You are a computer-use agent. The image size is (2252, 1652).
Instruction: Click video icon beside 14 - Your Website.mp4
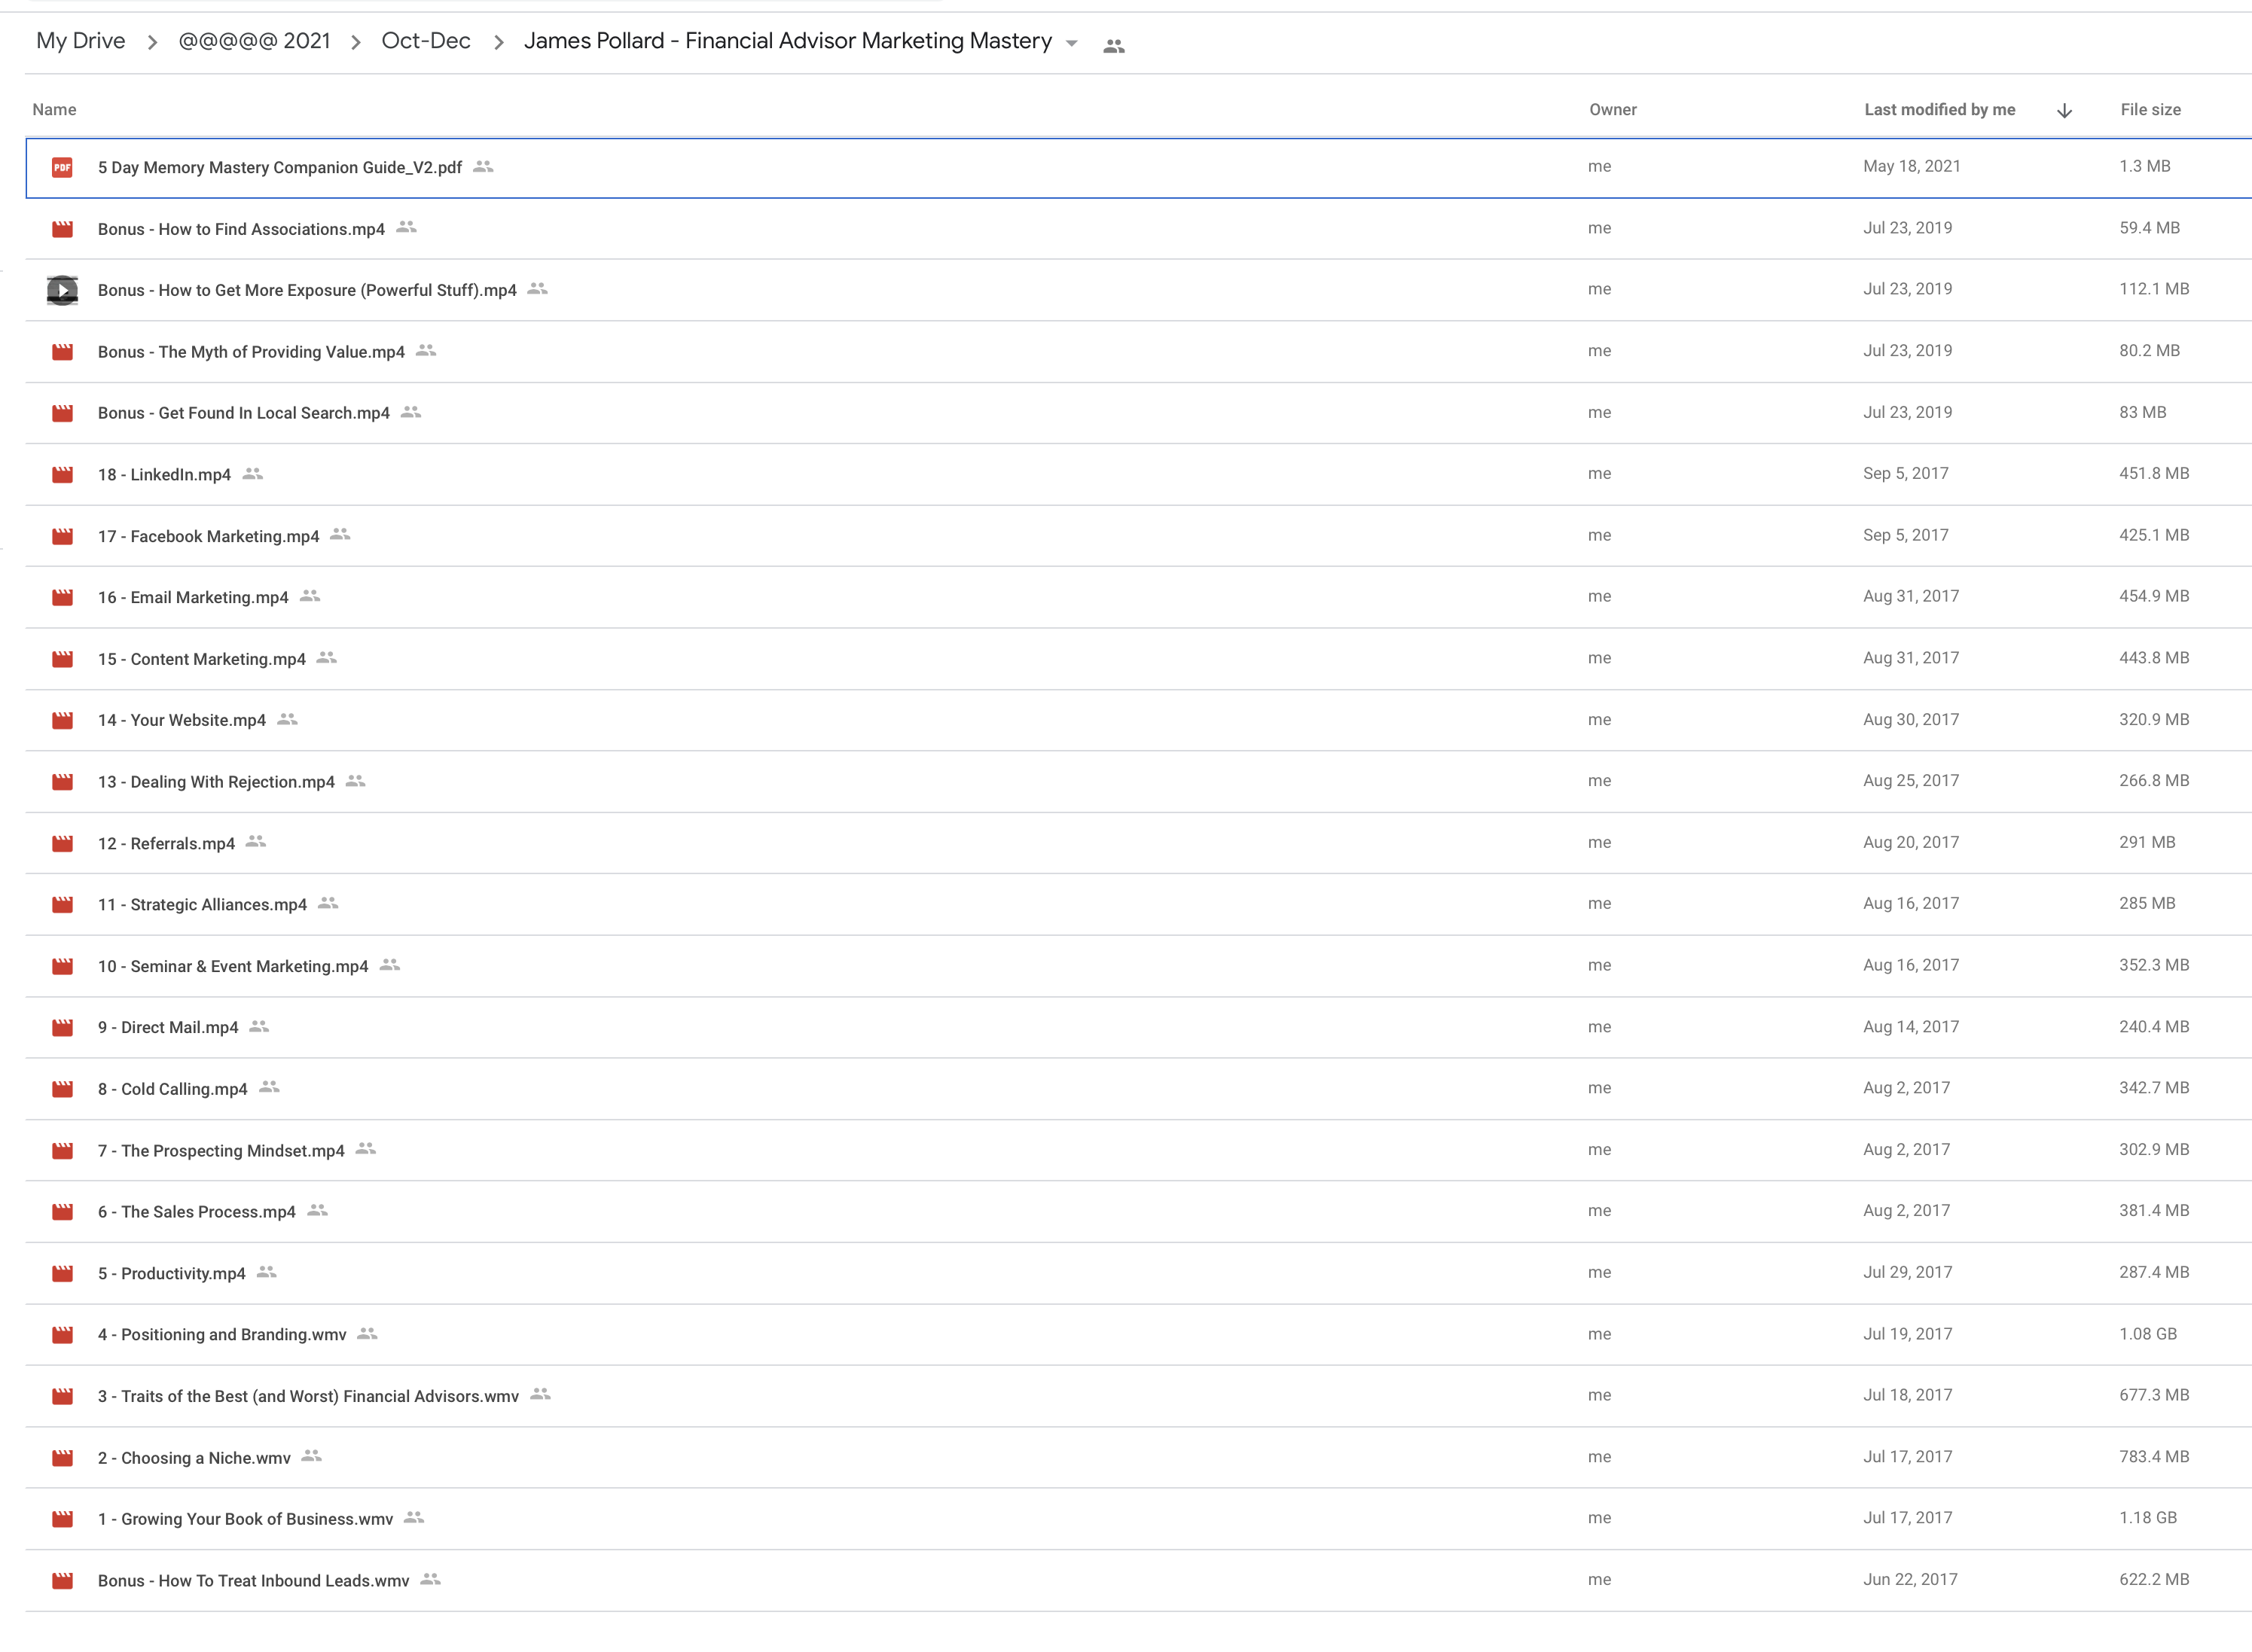point(62,720)
